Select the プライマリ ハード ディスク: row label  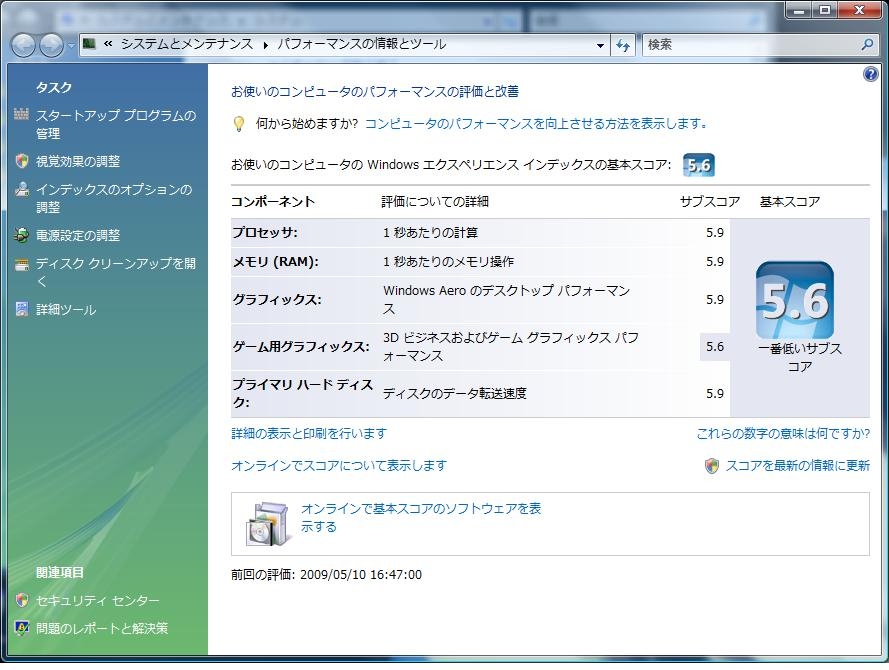[302, 393]
